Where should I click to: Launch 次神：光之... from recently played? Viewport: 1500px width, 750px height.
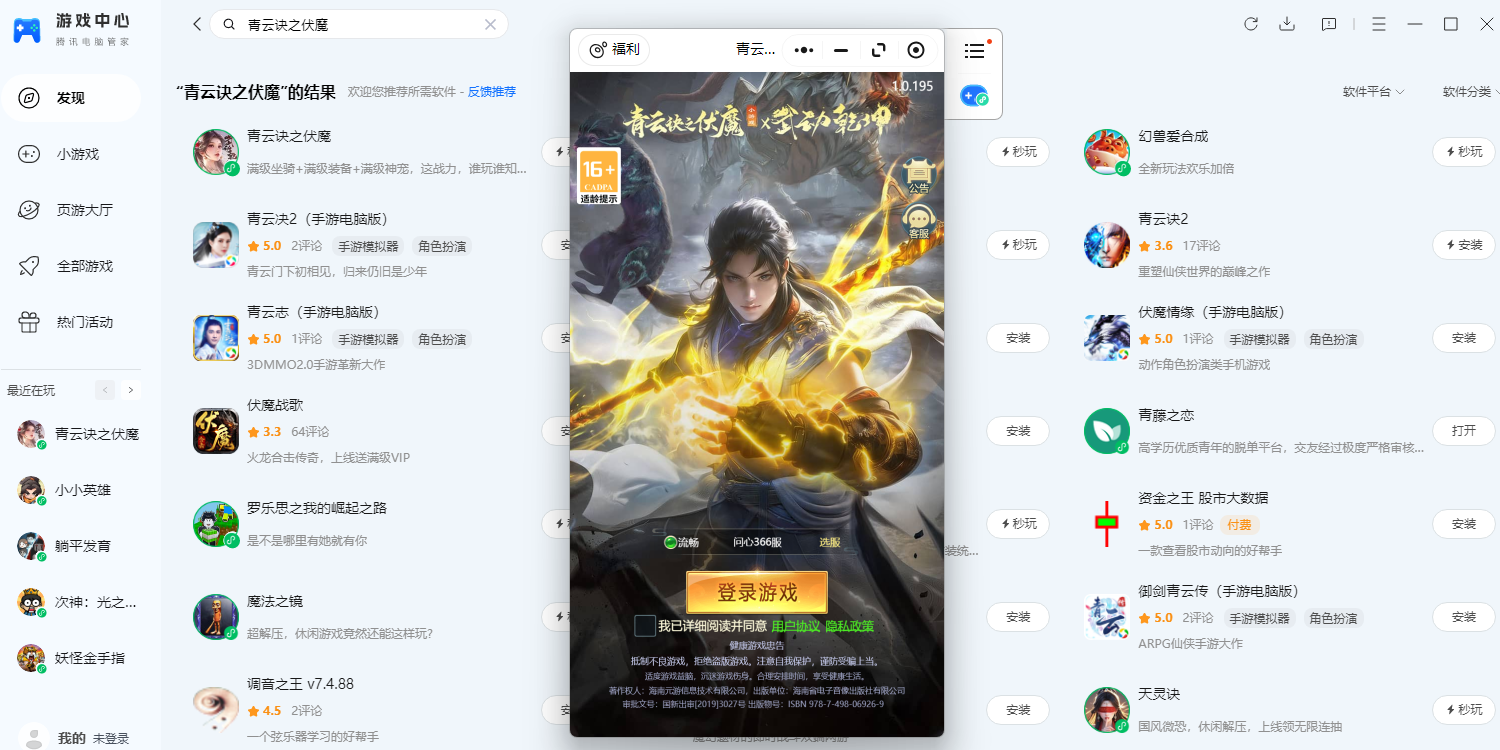(77, 602)
